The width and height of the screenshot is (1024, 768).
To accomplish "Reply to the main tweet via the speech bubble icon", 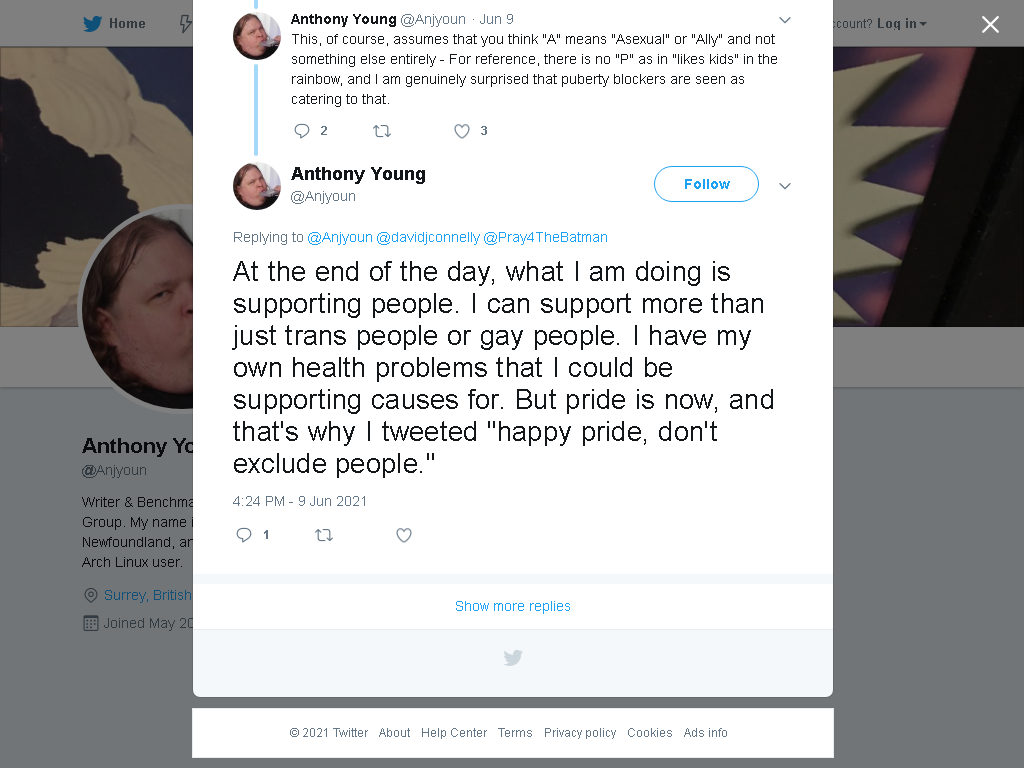I will [x=244, y=535].
